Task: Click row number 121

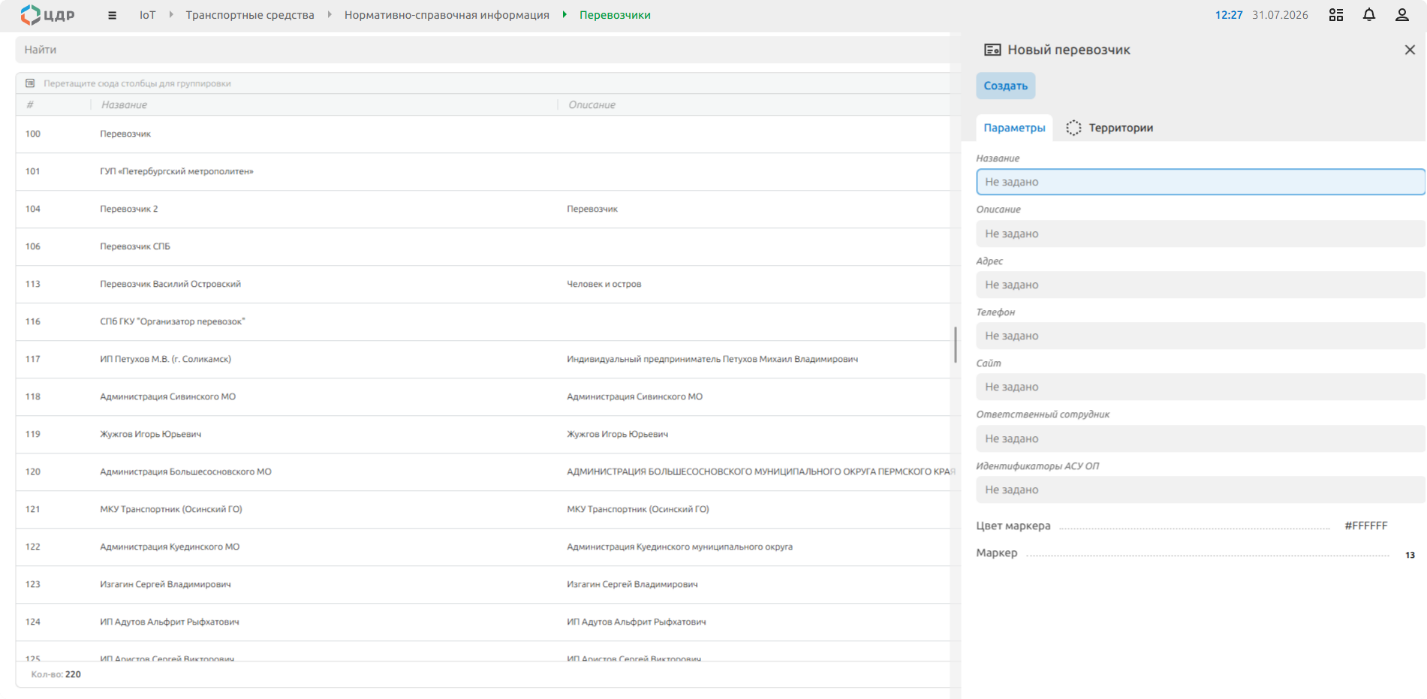Action: [x=33, y=509]
